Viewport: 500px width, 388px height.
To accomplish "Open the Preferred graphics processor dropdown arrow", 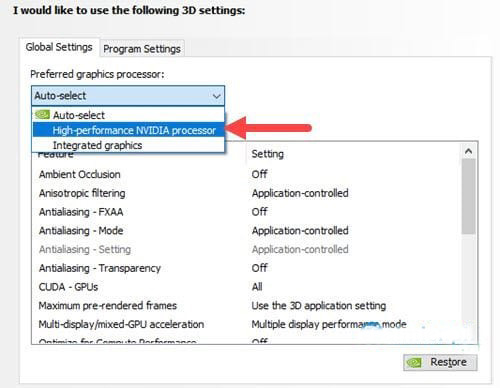I will (216, 96).
